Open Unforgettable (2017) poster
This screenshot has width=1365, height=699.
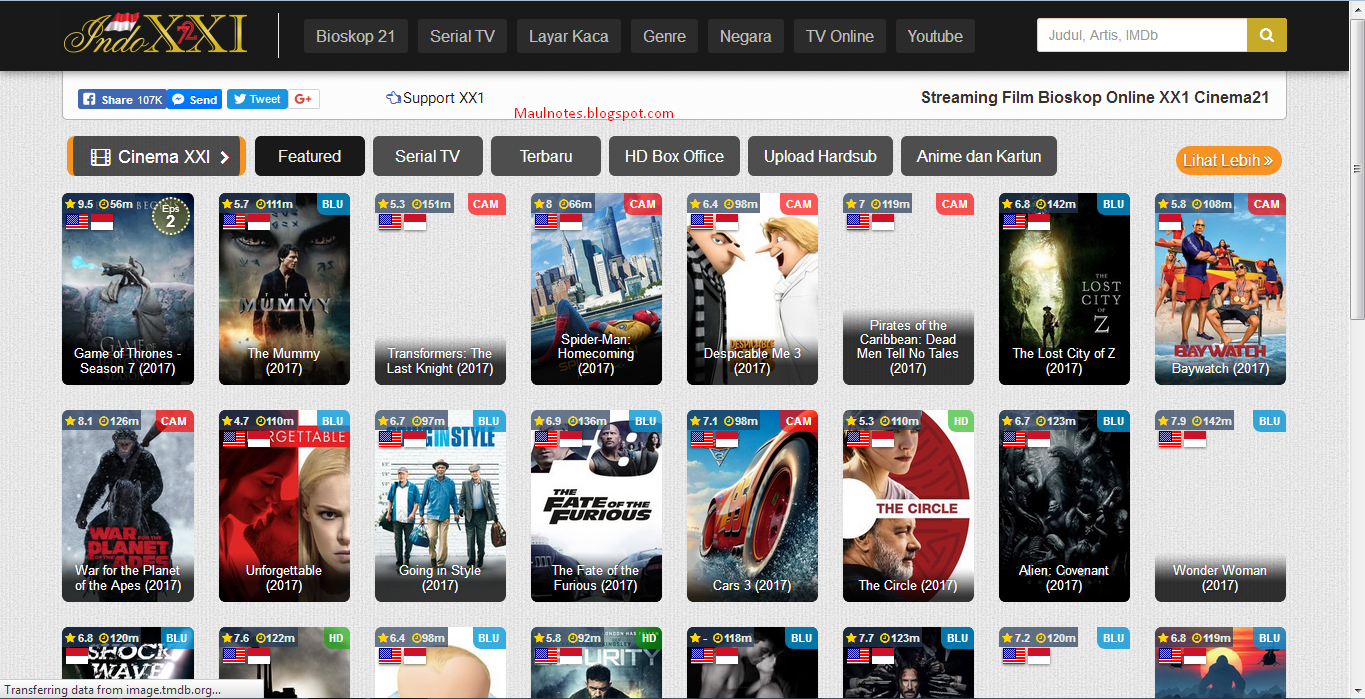click(284, 506)
